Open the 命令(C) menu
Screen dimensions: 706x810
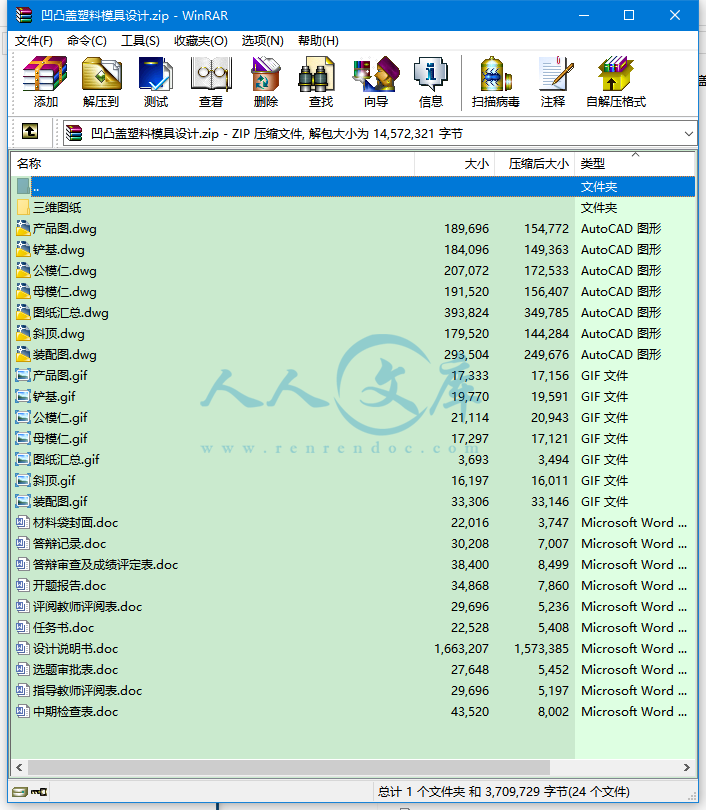pyautogui.click(x=87, y=41)
